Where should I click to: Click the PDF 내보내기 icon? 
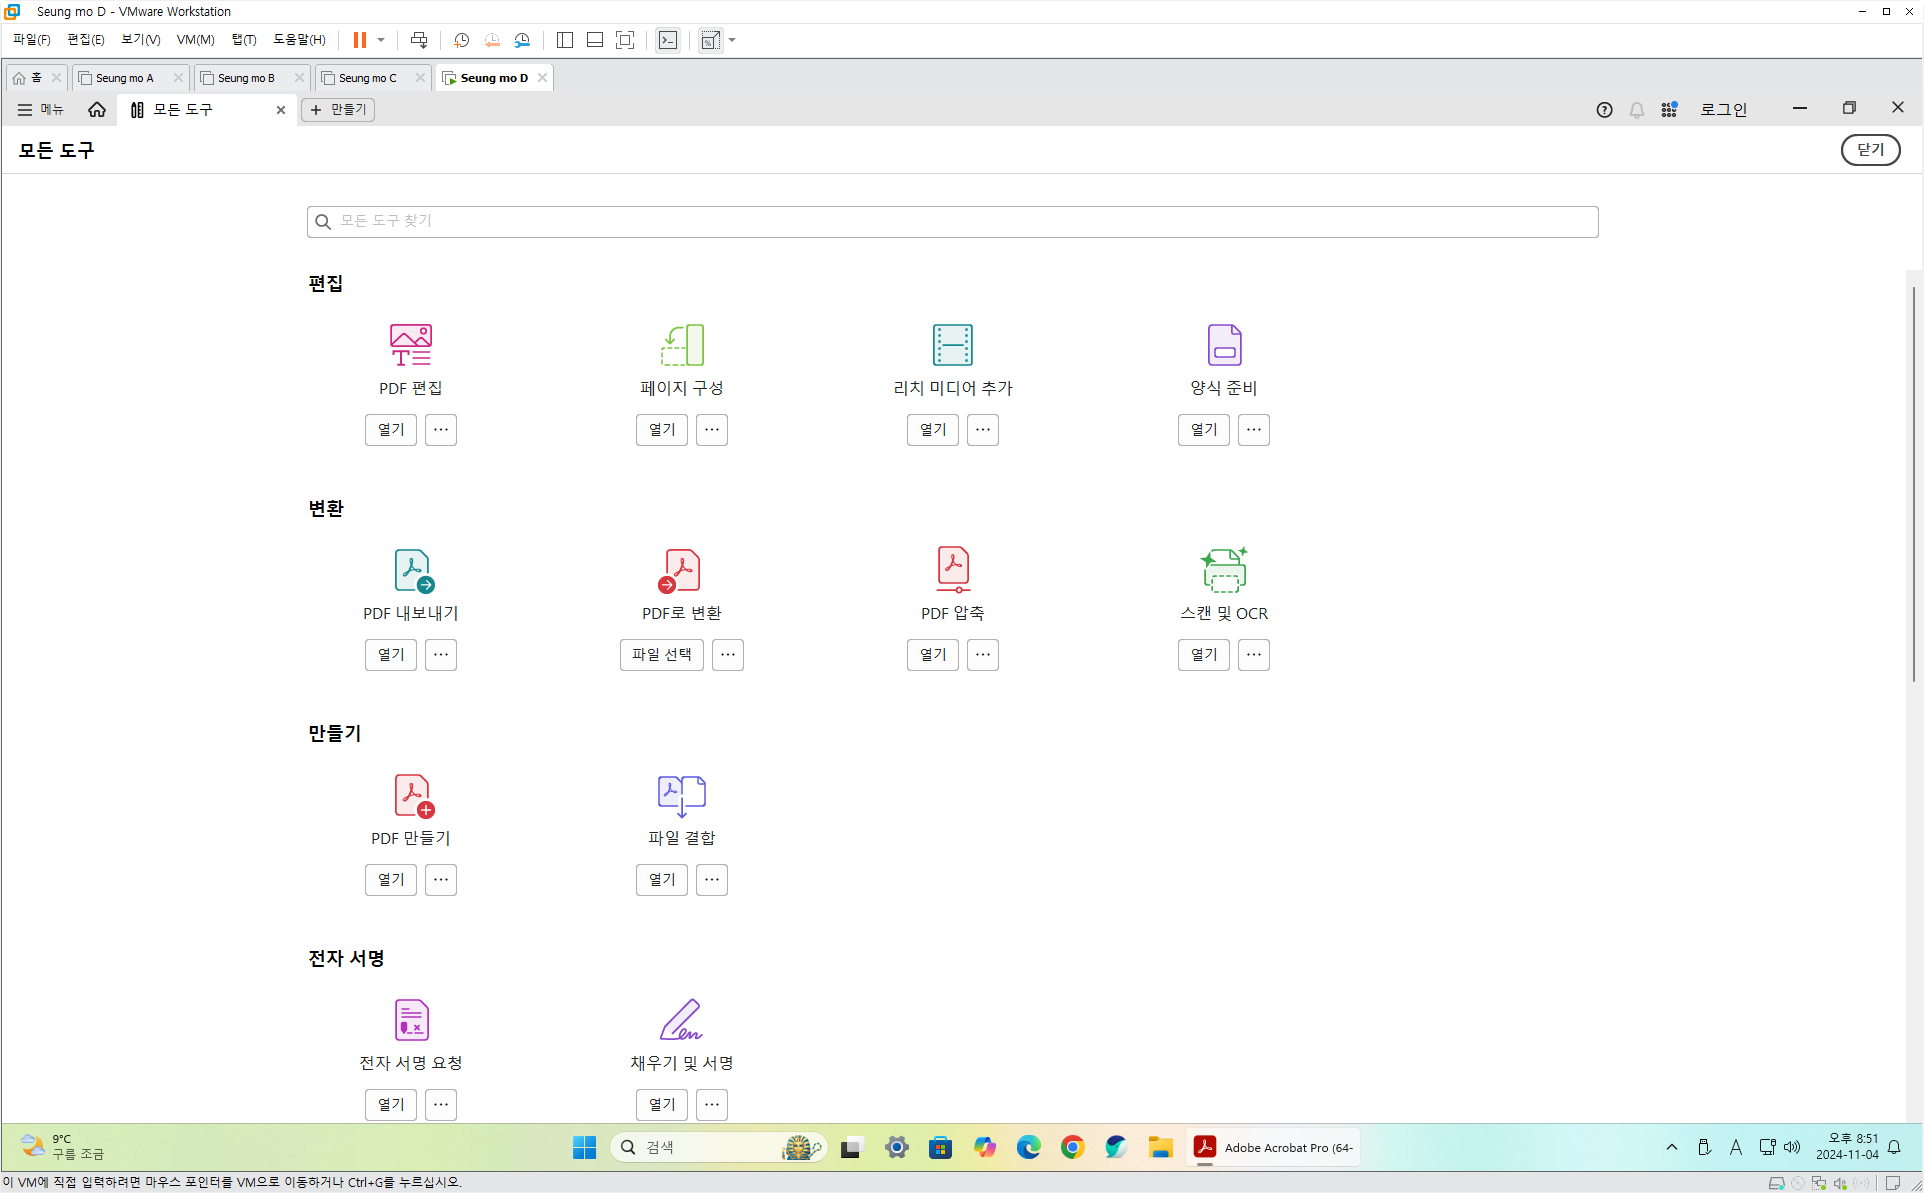[x=412, y=570]
